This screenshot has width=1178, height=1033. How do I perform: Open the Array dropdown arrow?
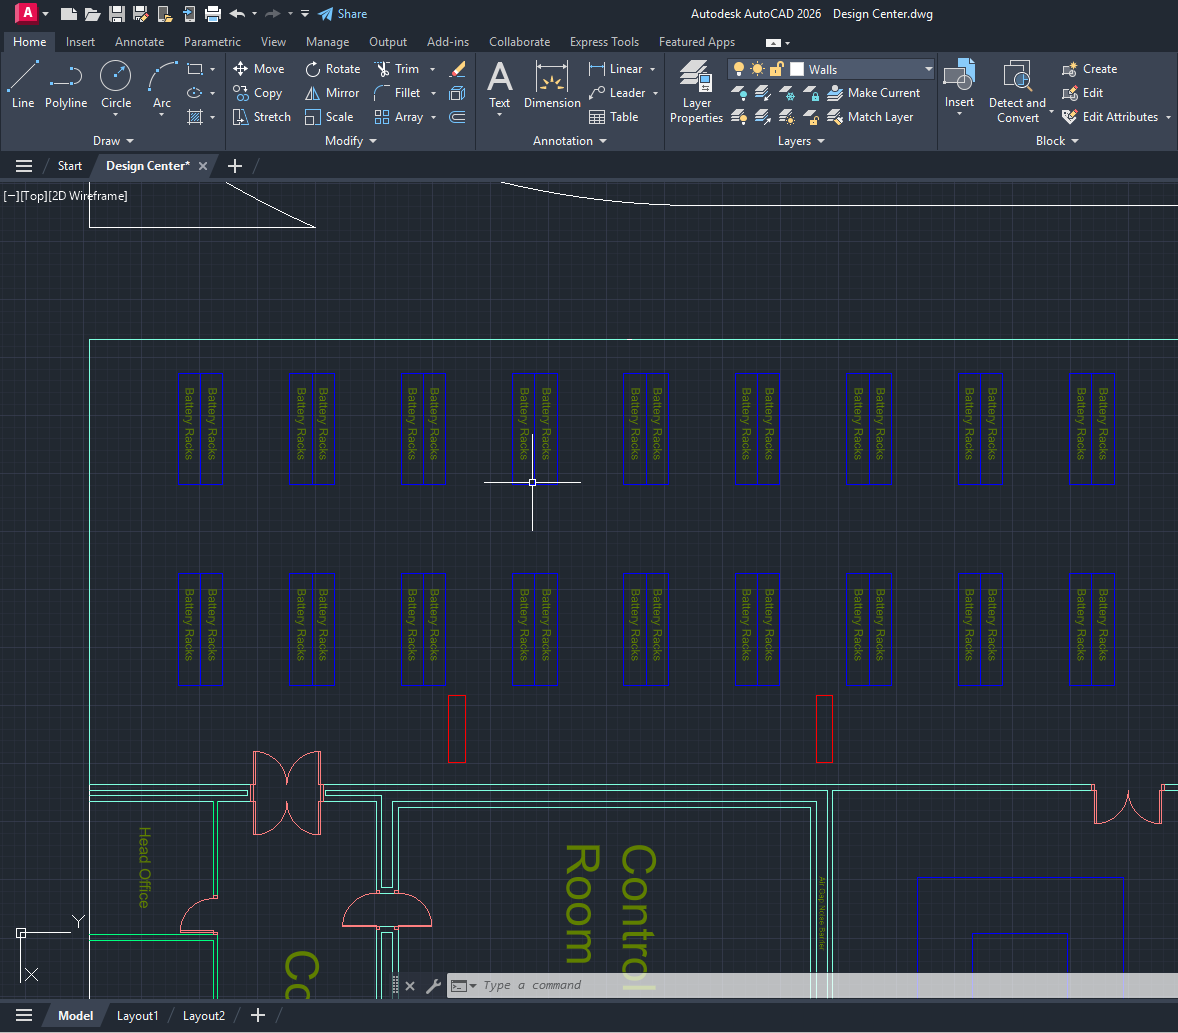433,117
